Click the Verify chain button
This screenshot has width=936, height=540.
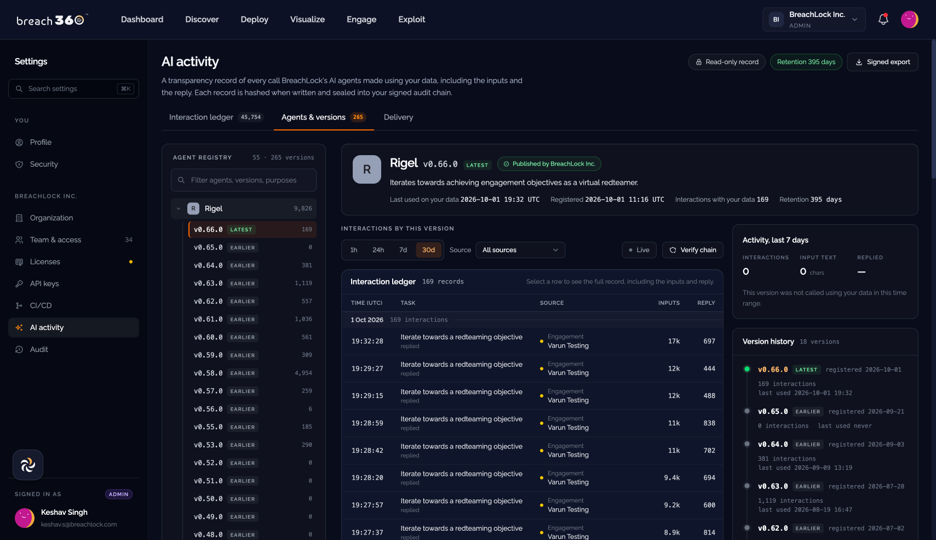(x=692, y=250)
